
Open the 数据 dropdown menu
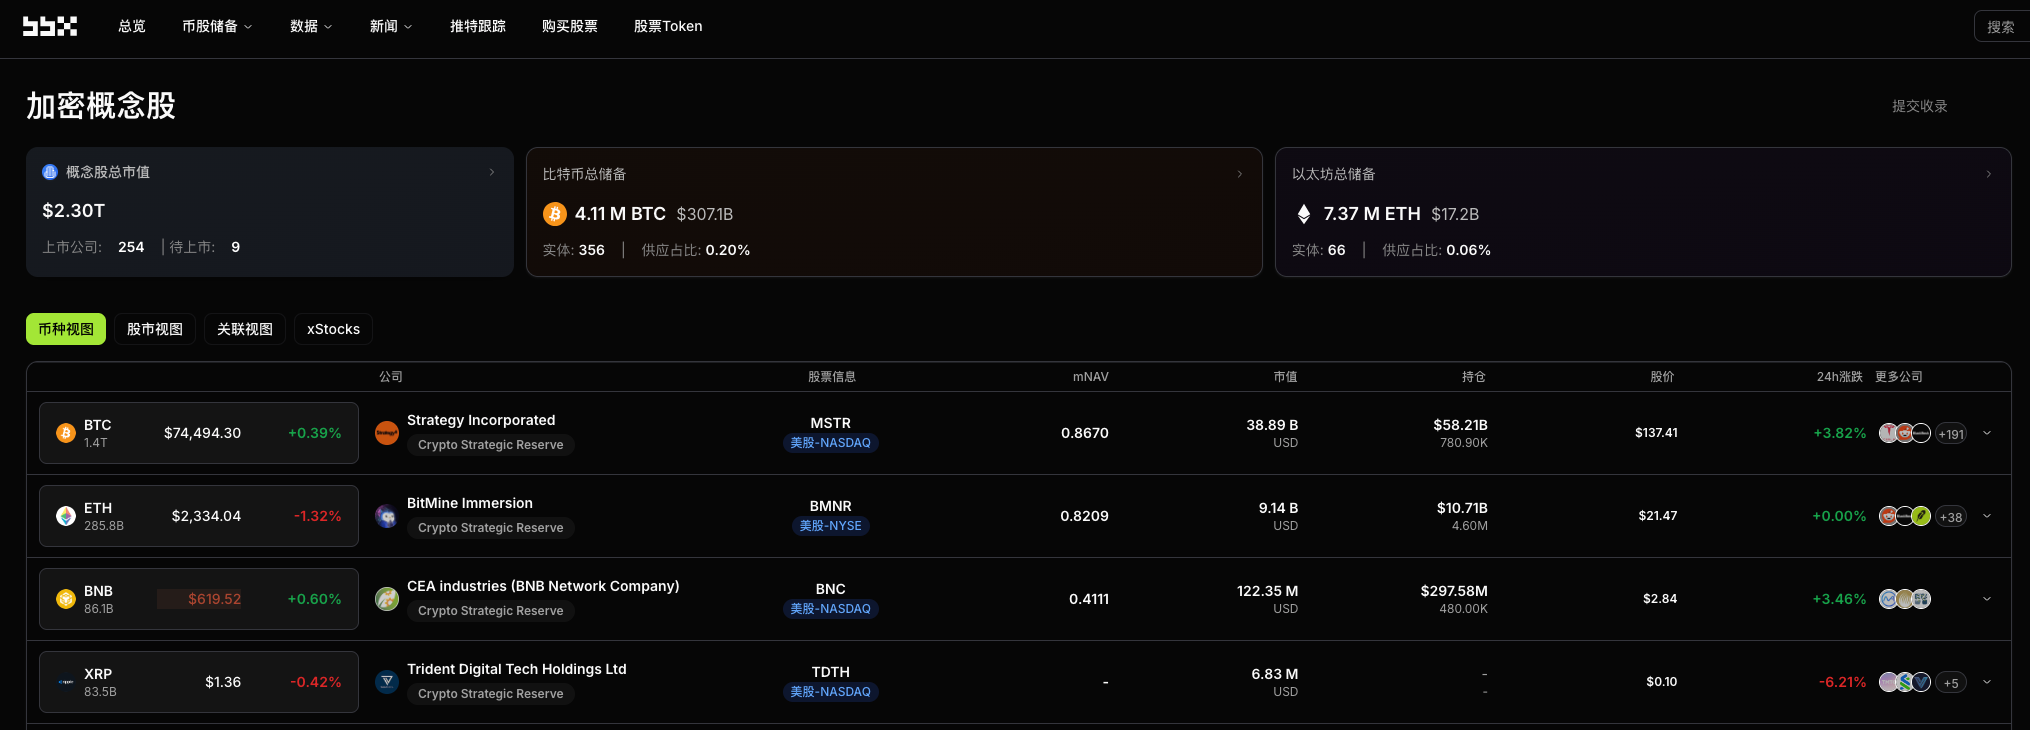[x=310, y=26]
